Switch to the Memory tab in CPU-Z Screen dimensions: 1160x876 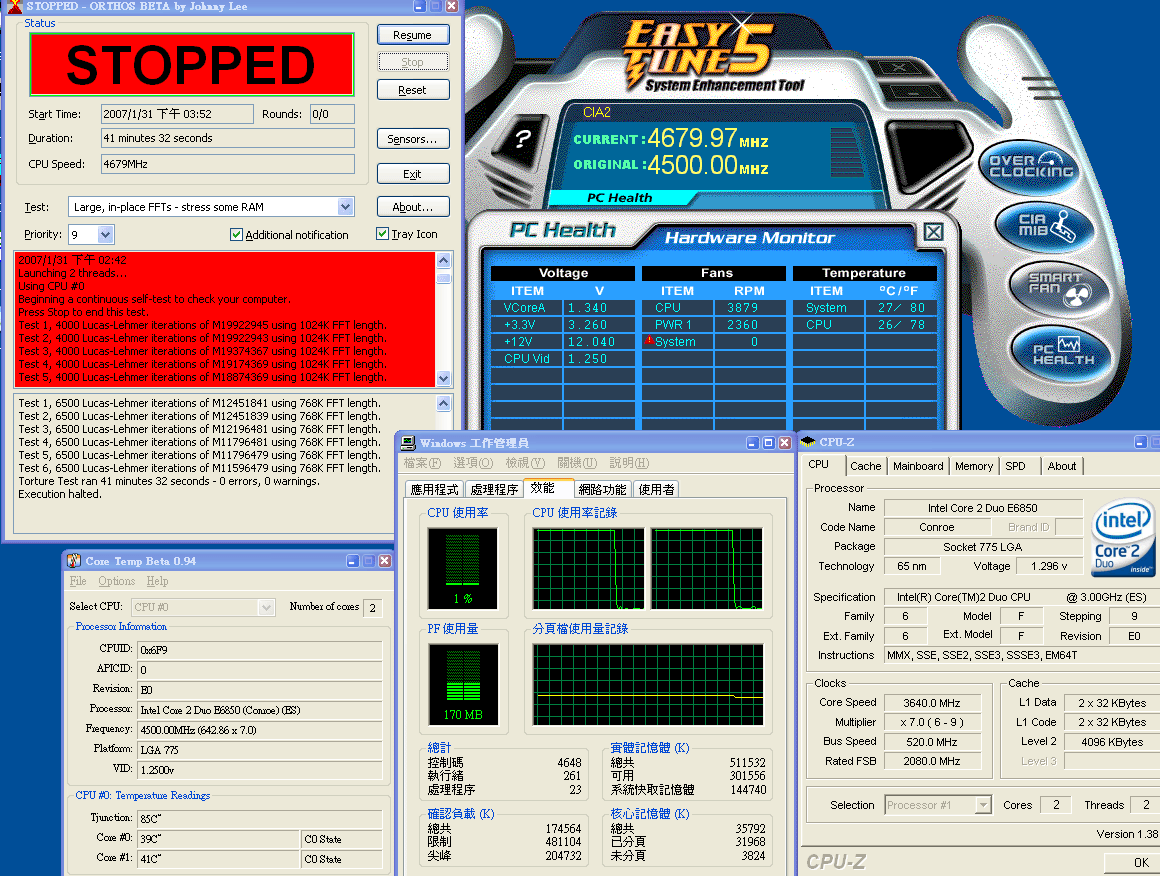pyautogui.click(x=974, y=466)
